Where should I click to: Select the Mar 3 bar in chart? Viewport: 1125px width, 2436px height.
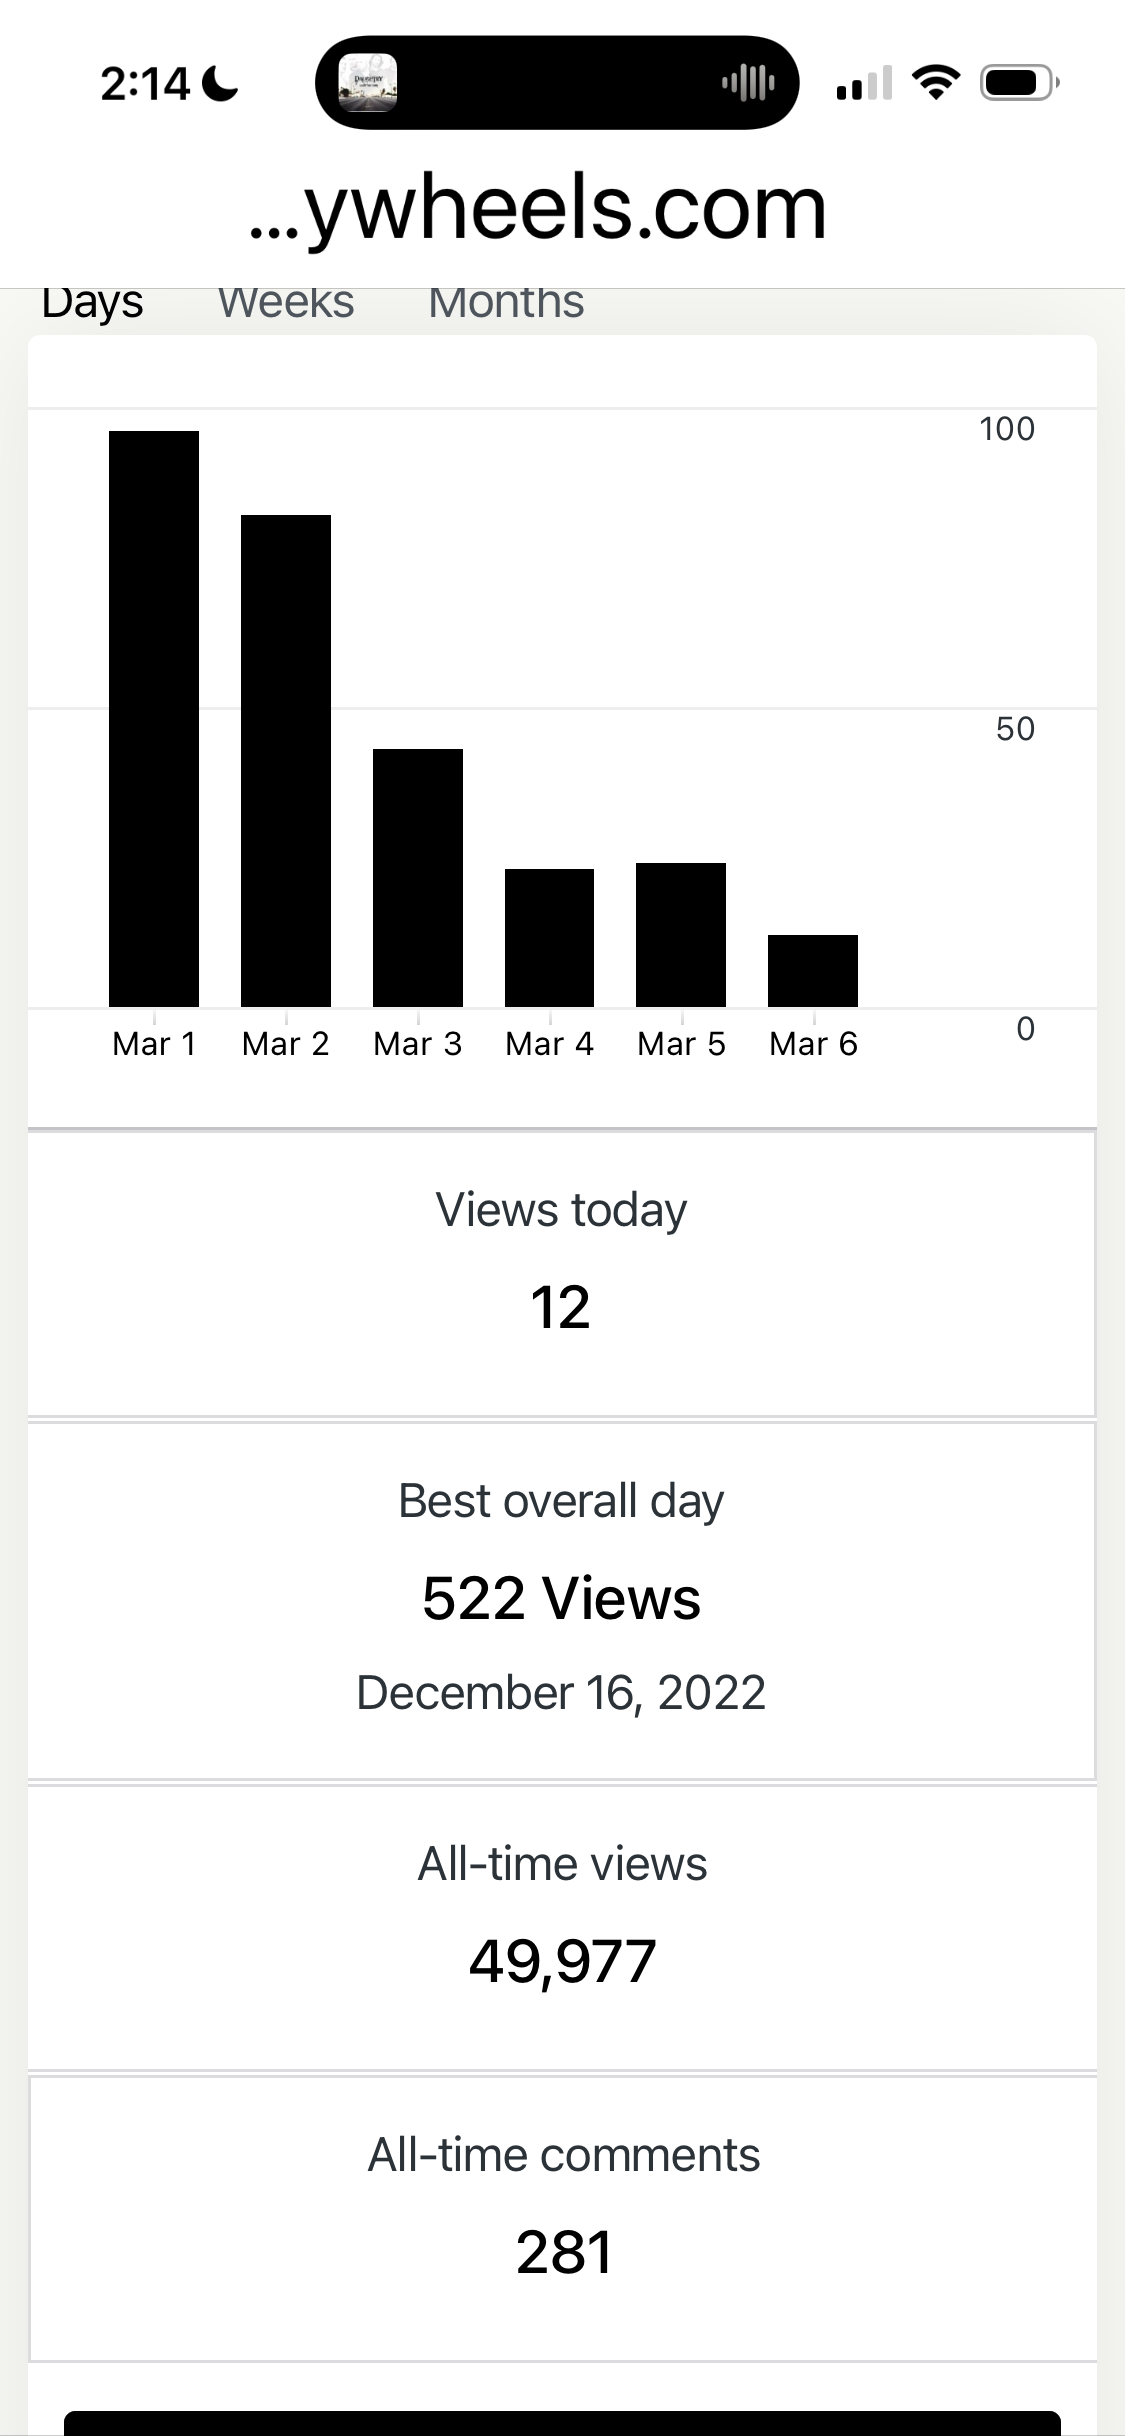pyautogui.click(x=418, y=877)
